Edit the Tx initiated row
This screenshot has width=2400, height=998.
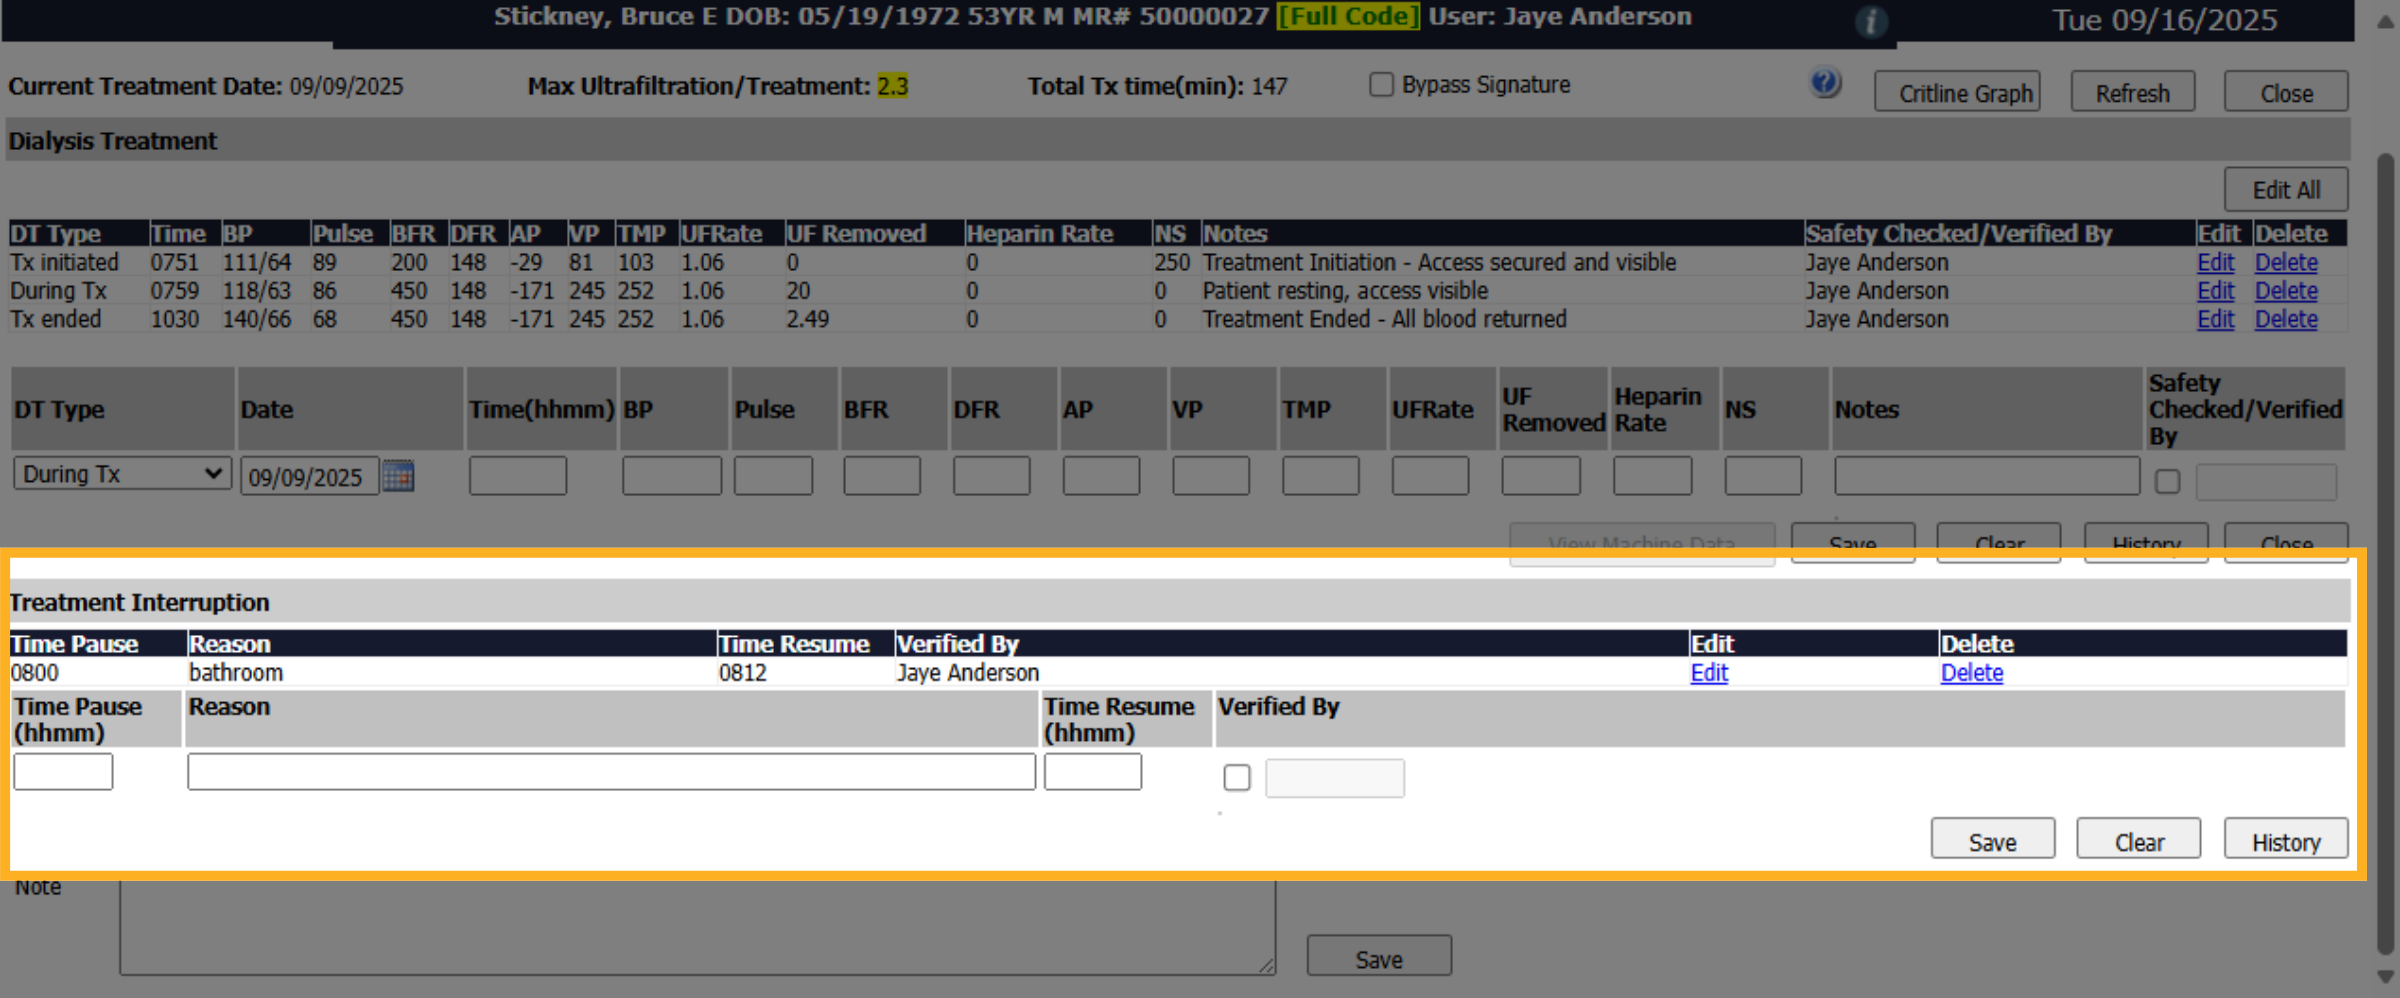point(2215,262)
